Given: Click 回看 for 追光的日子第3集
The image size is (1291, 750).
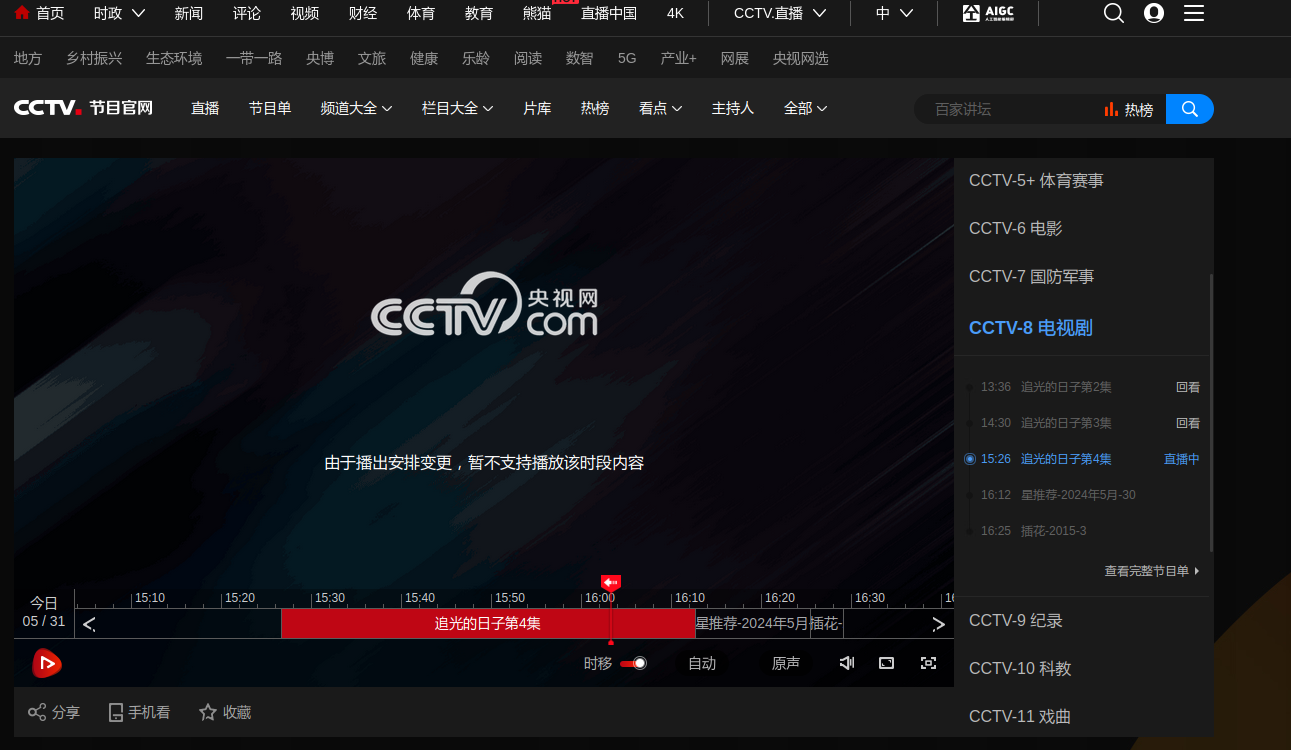Looking at the screenshot, I should point(1188,423).
